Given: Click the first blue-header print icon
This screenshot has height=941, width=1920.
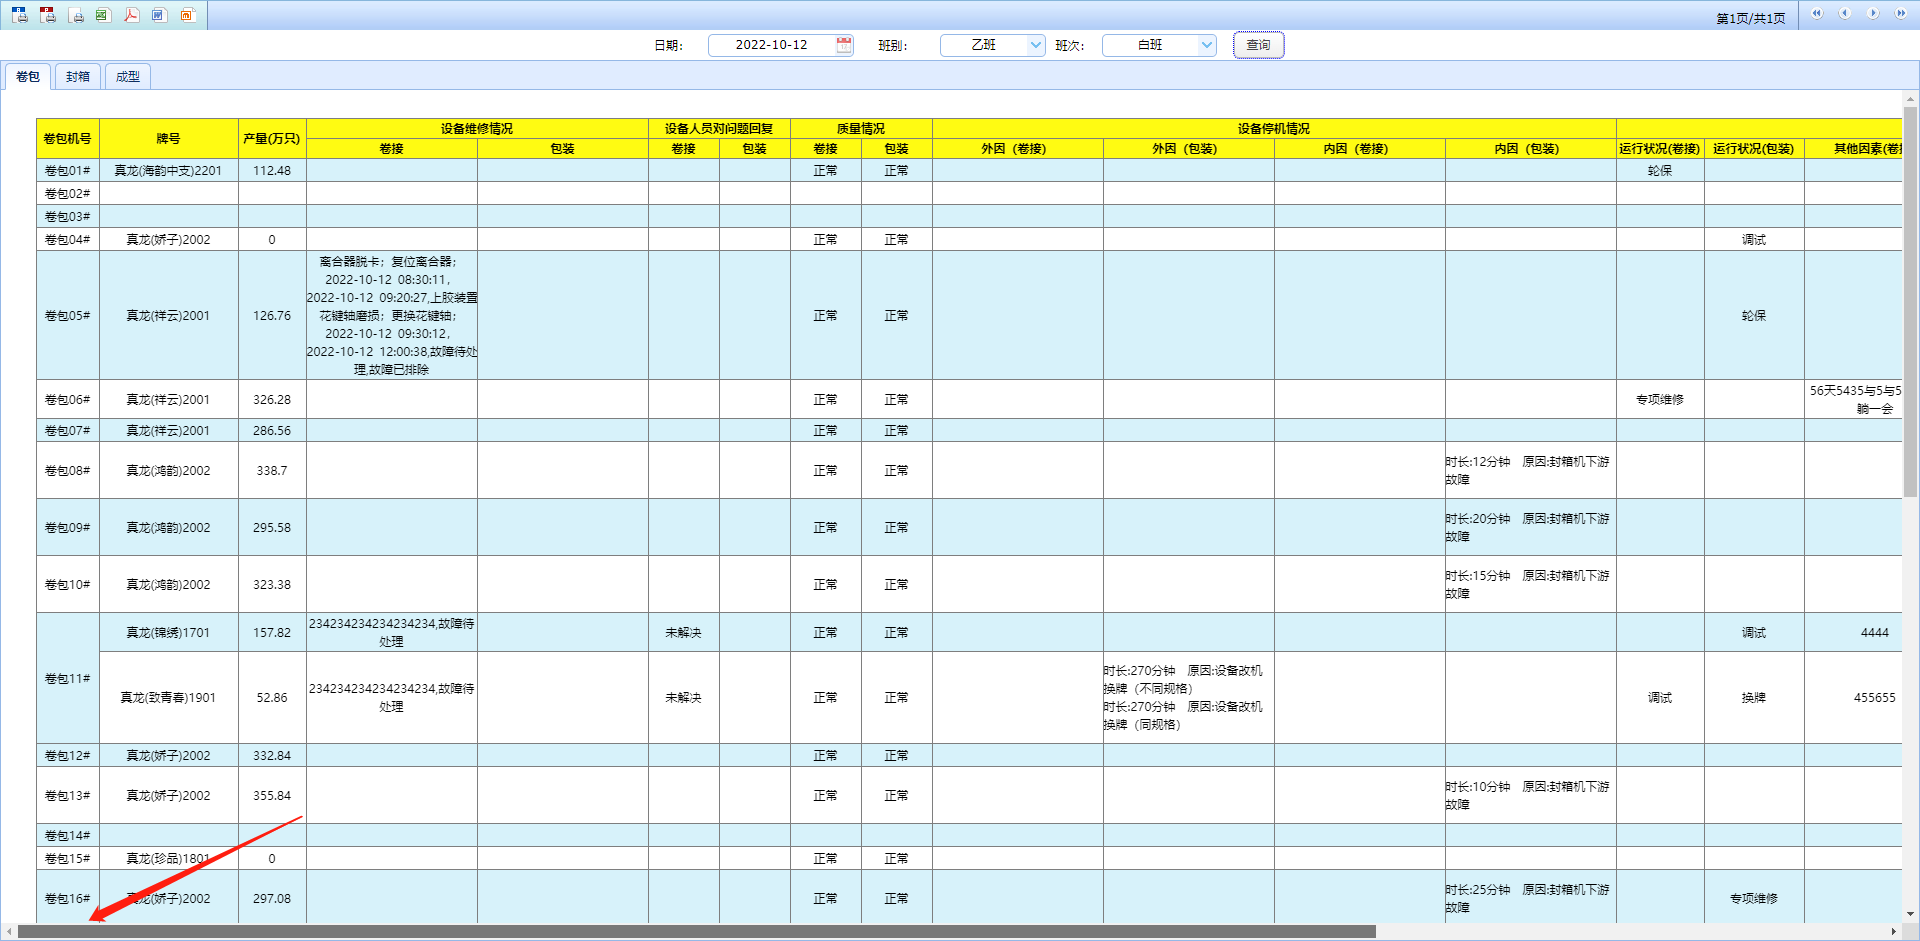Looking at the screenshot, I should [x=20, y=15].
